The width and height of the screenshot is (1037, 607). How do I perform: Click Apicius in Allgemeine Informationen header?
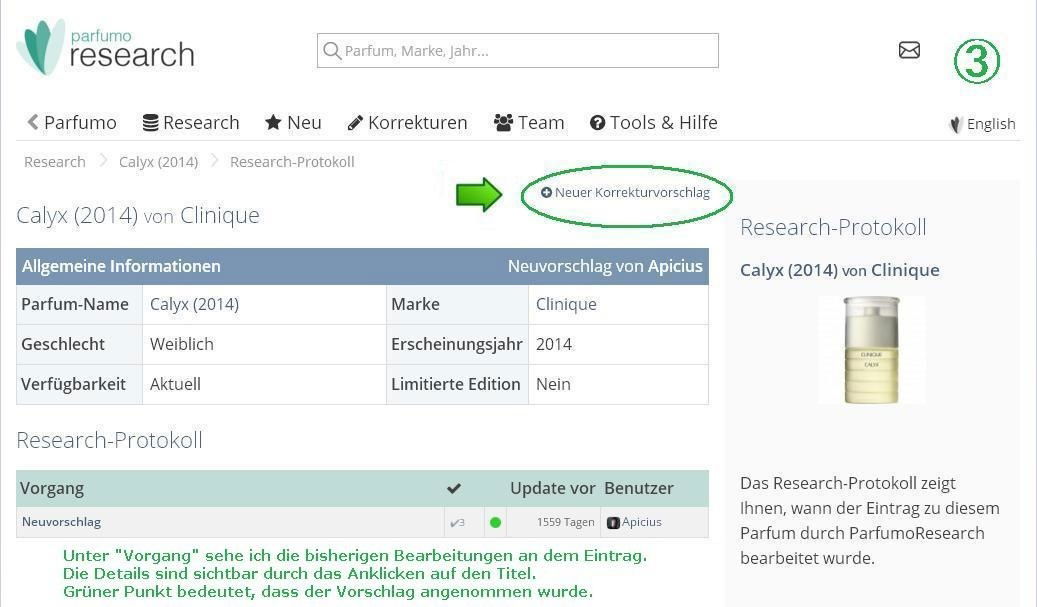(675, 266)
